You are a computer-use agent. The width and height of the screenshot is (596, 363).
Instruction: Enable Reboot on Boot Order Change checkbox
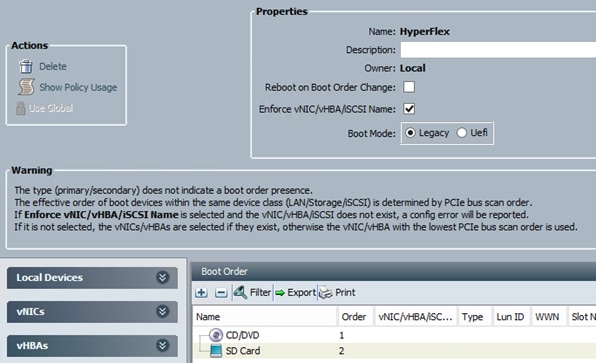409,87
